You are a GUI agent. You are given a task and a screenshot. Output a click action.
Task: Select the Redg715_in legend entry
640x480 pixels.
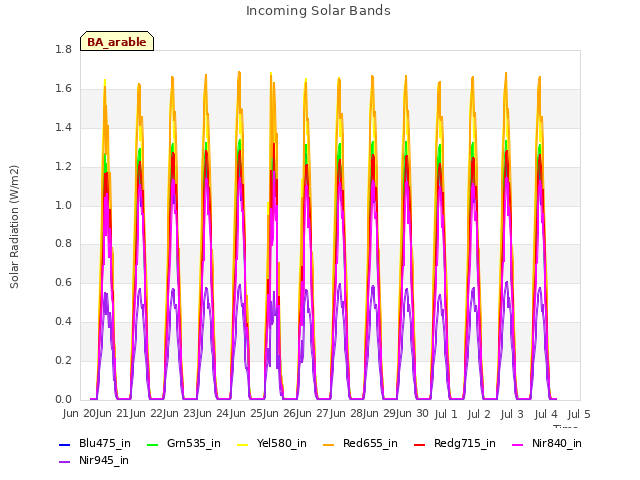(x=455, y=443)
